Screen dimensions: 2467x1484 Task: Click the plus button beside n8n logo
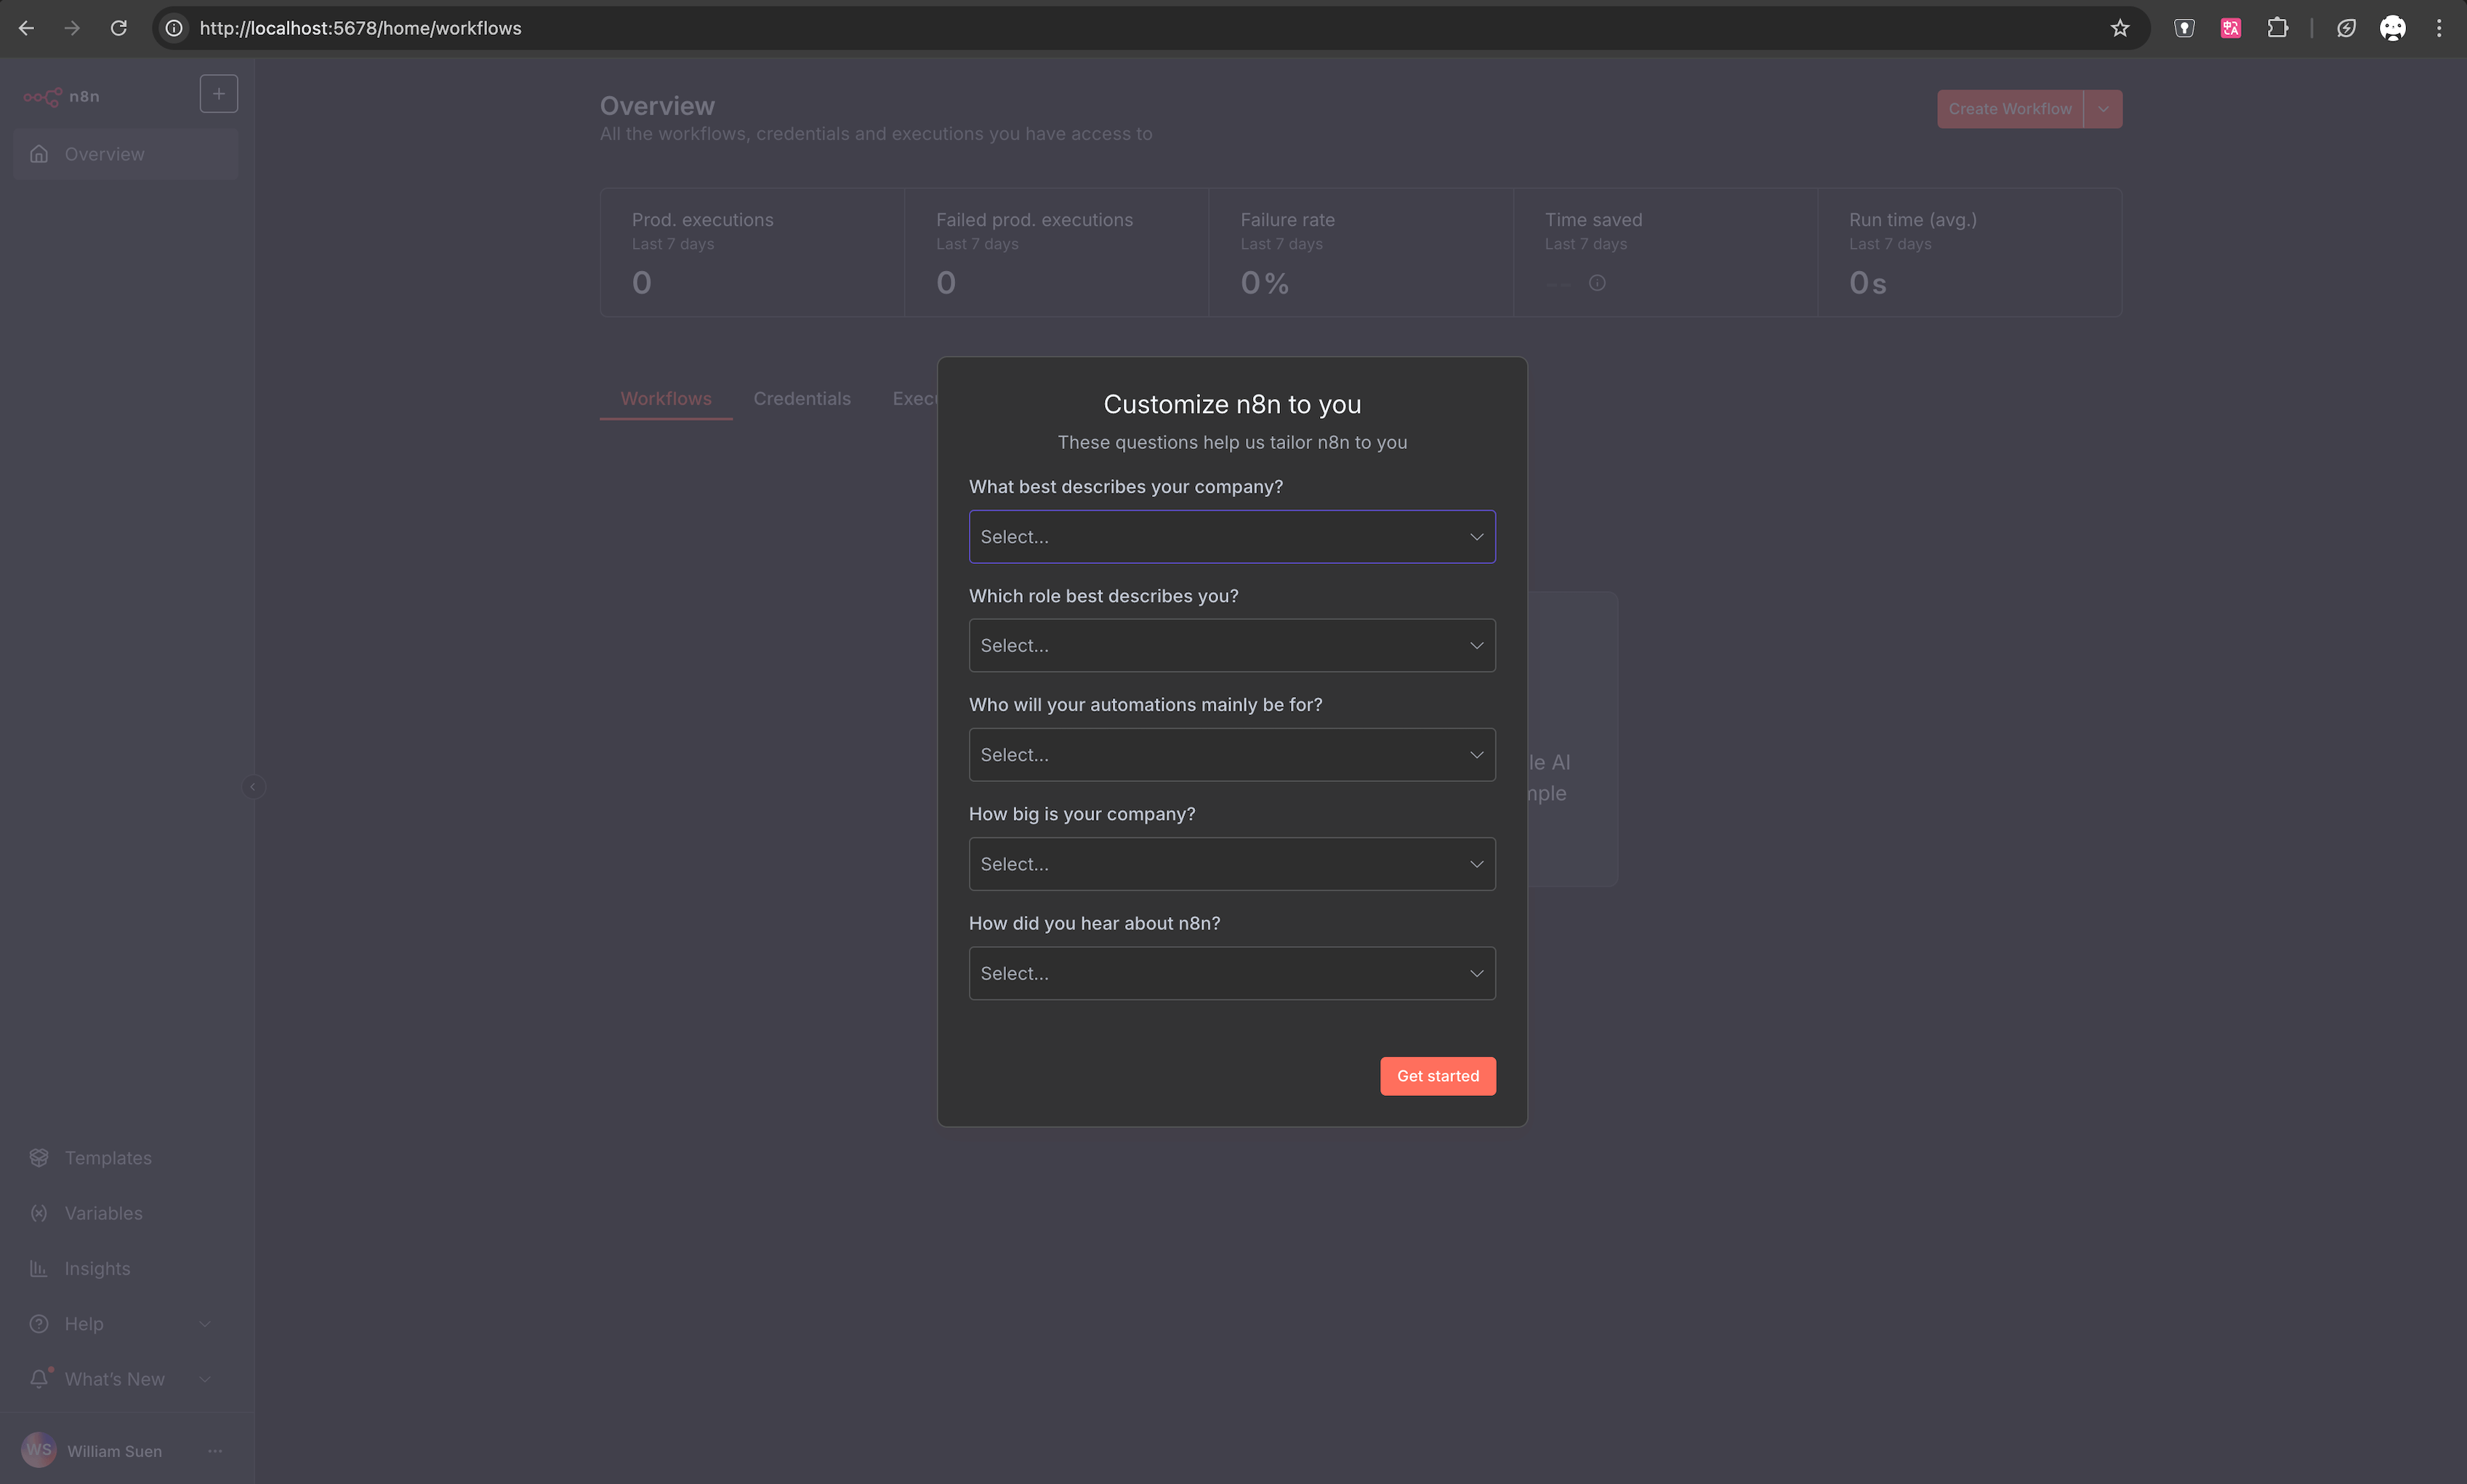pyautogui.click(x=218, y=94)
